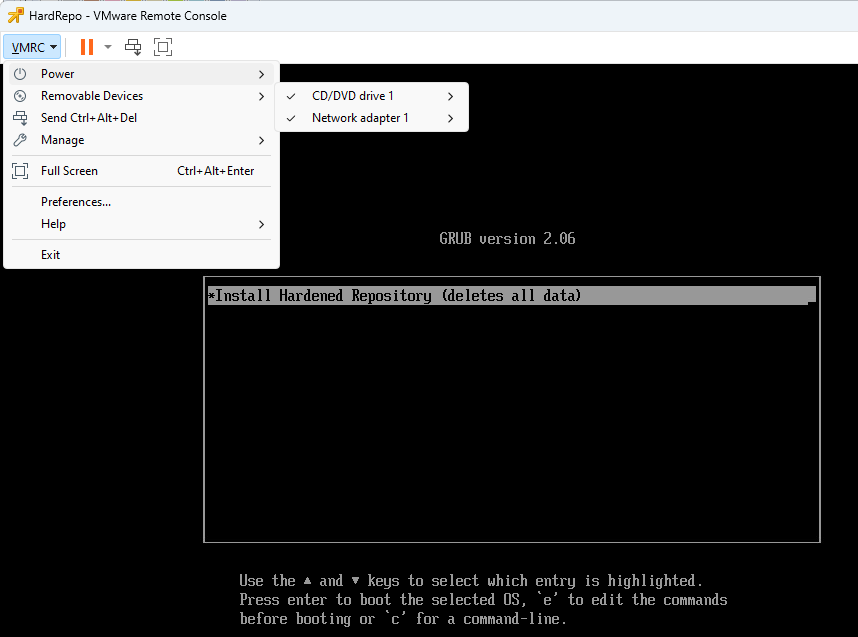
Task: Toggle the CD/DVD drive 1 connected checkmark
Action: point(290,95)
